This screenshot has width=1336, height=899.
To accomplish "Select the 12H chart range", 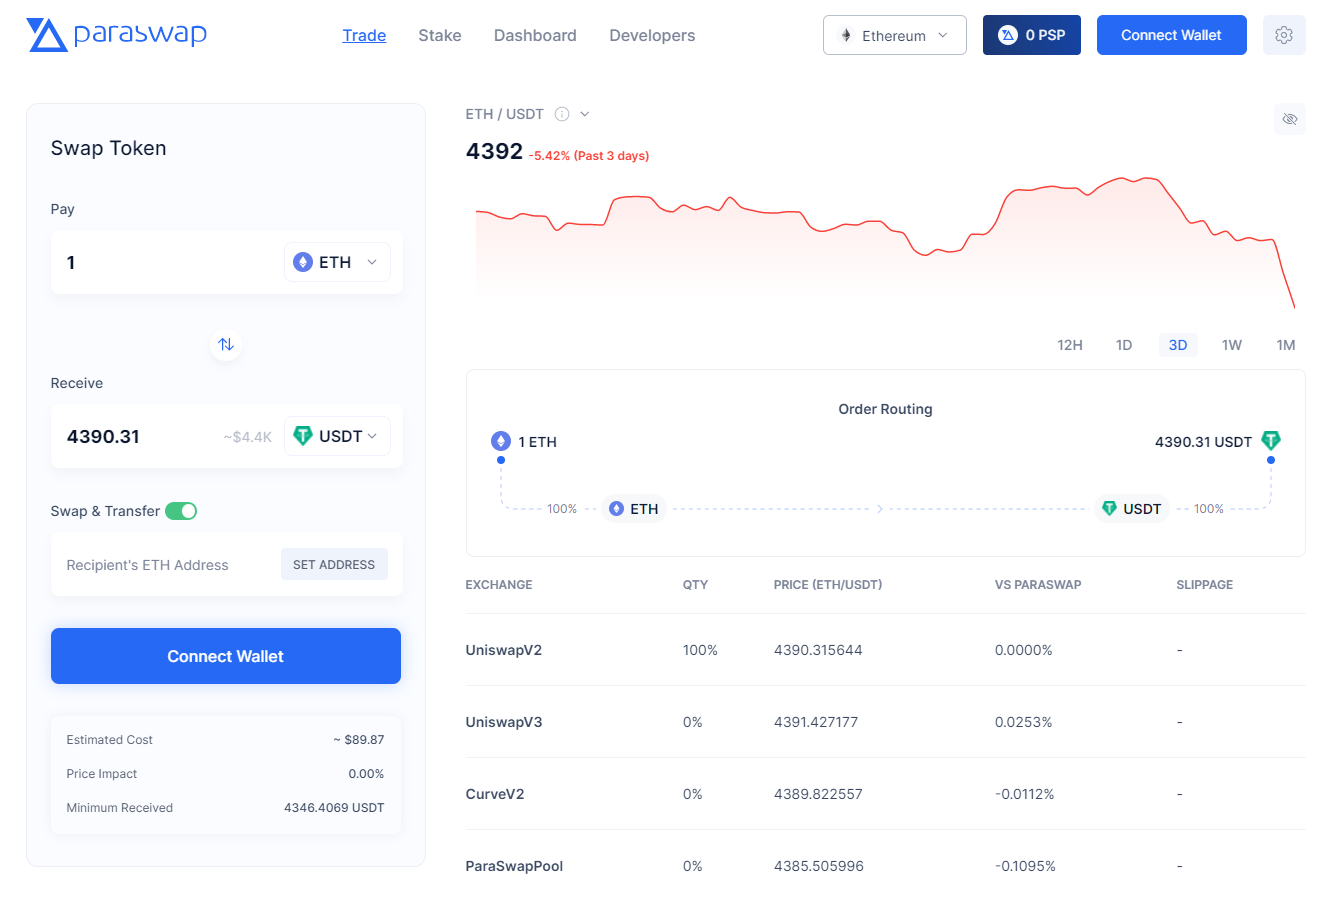I will [x=1070, y=345].
